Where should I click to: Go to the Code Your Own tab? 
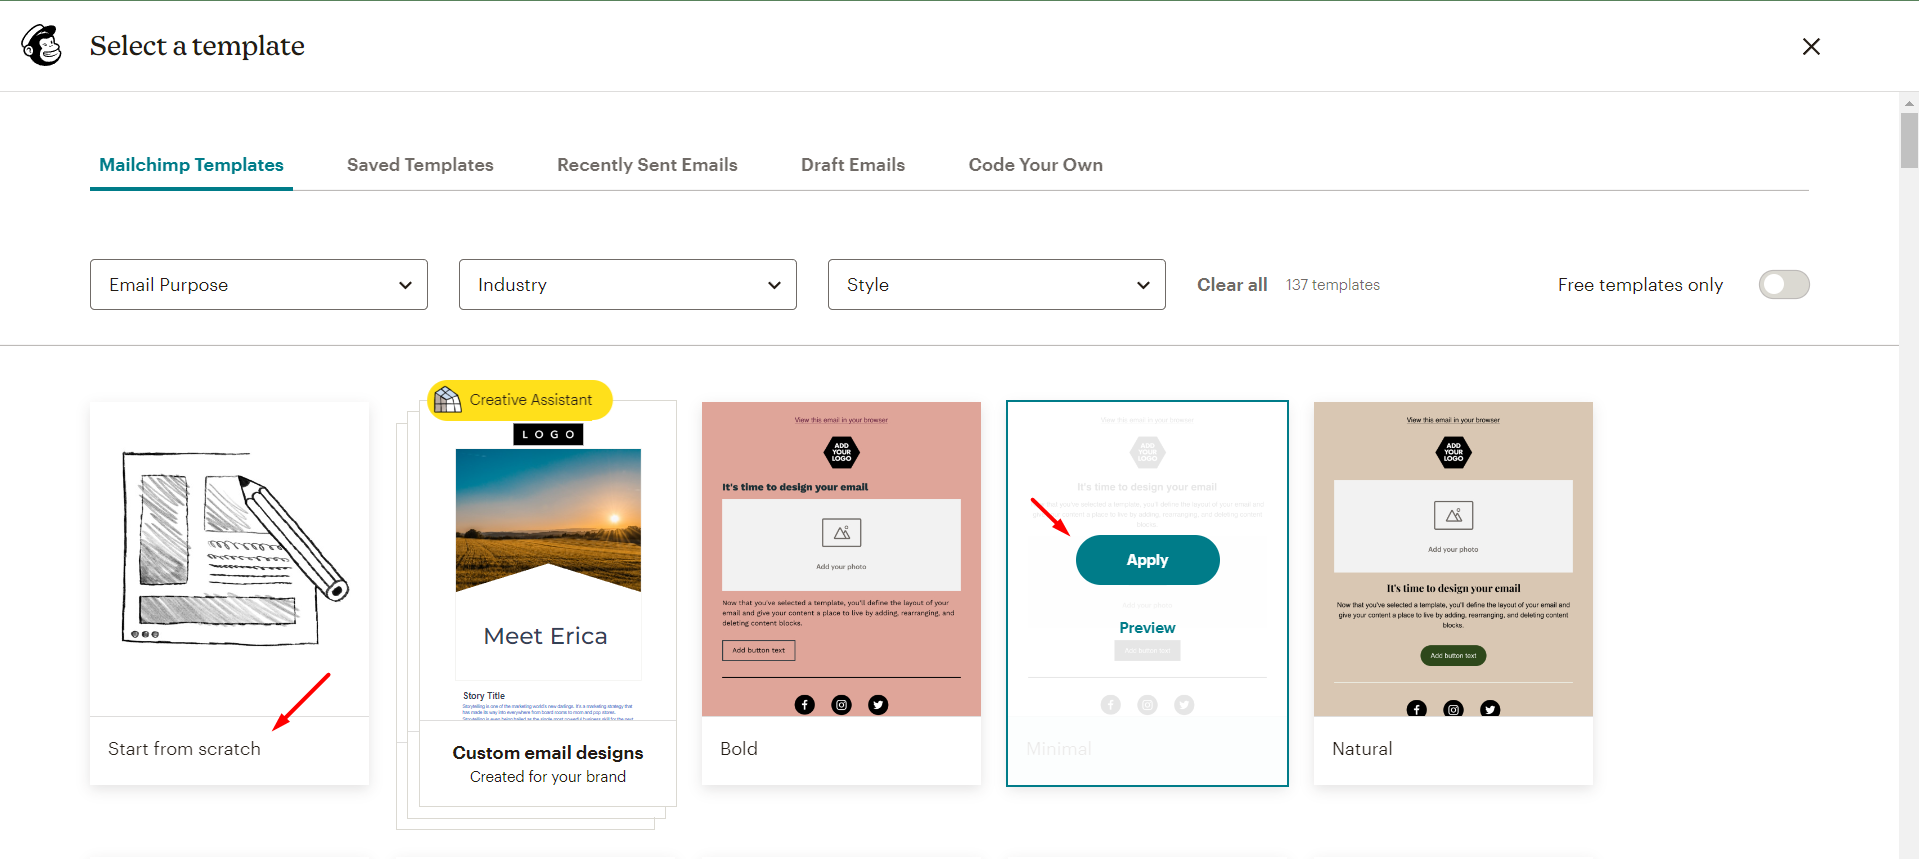(x=1035, y=165)
